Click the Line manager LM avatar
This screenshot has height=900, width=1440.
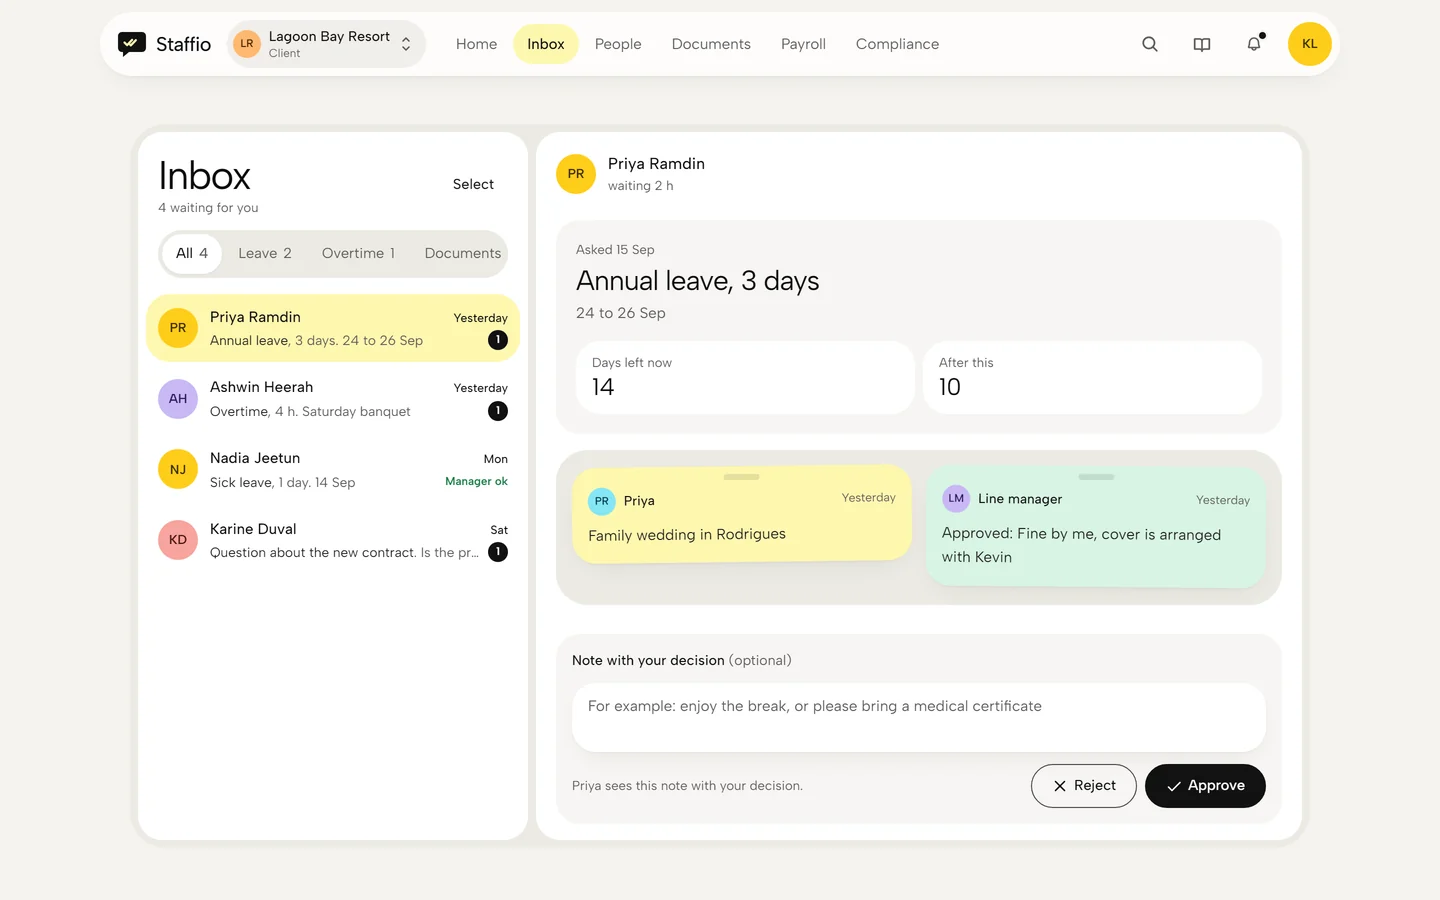[956, 499]
